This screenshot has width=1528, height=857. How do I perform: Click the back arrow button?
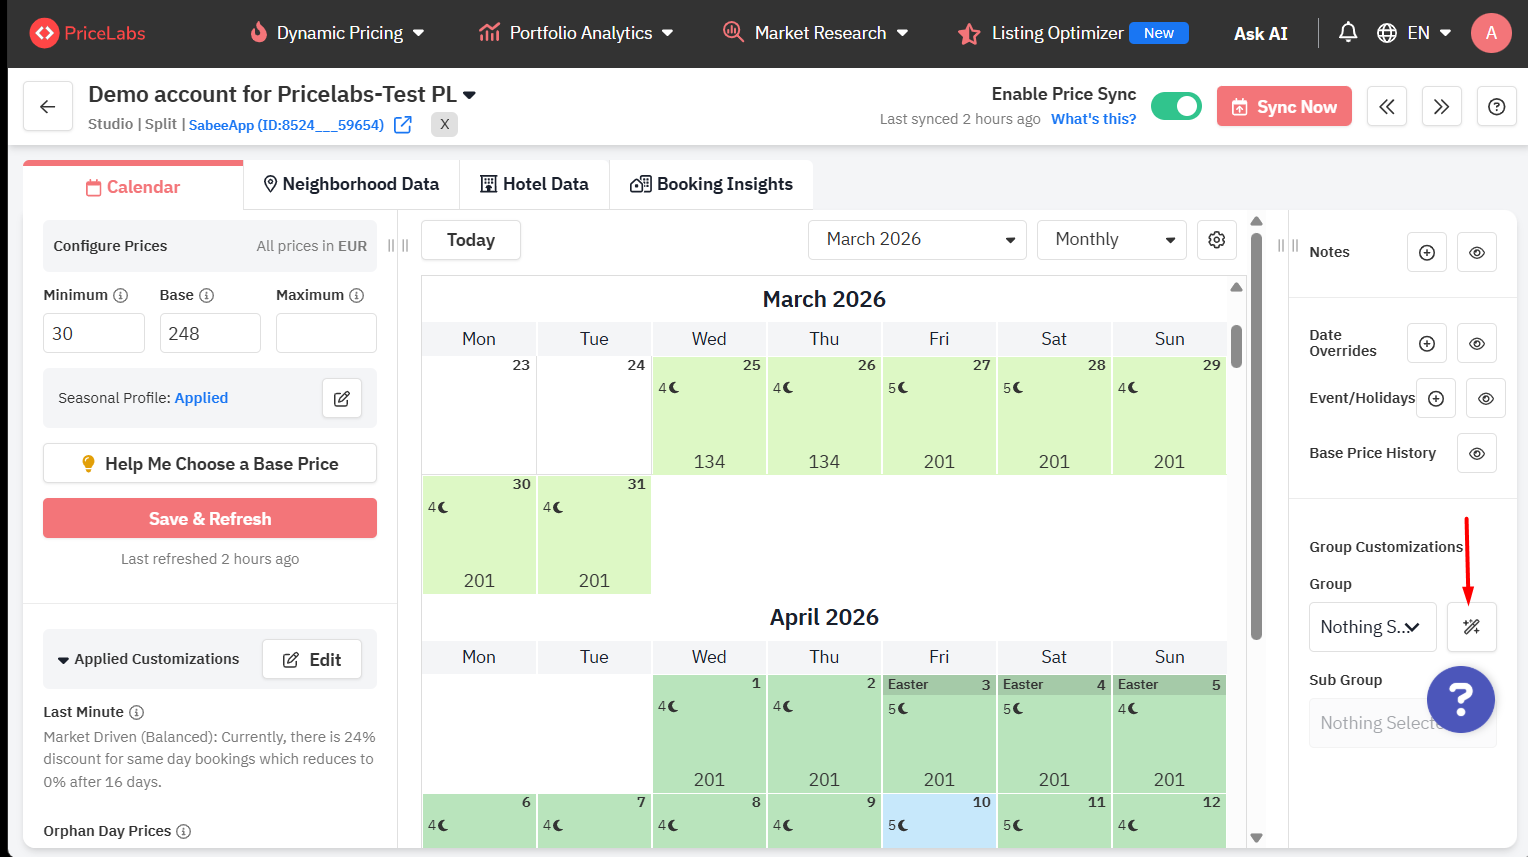[x=48, y=106]
